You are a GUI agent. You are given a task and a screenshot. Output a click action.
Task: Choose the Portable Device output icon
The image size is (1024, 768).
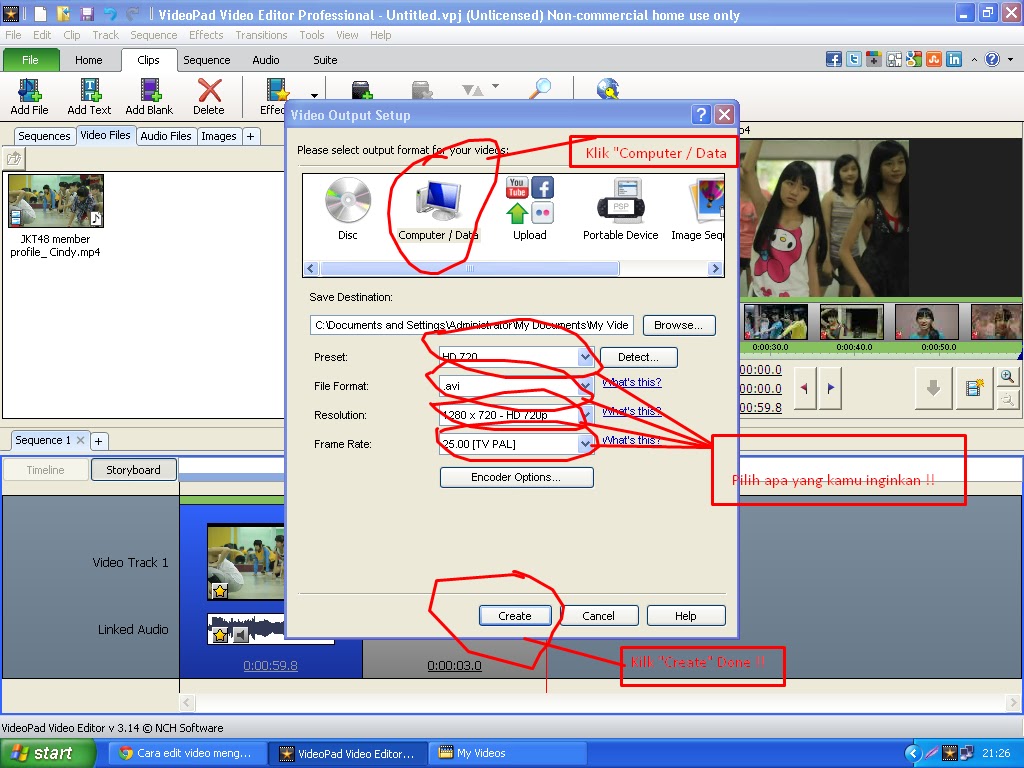click(x=620, y=209)
